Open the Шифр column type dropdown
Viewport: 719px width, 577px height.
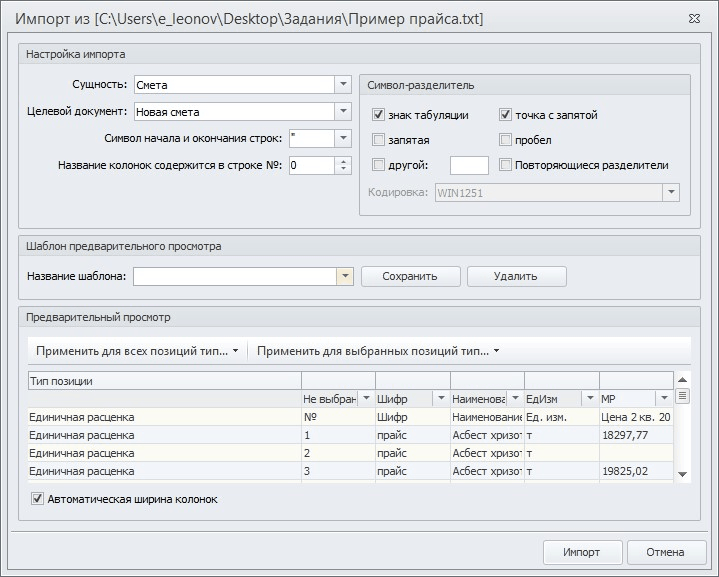tap(439, 398)
